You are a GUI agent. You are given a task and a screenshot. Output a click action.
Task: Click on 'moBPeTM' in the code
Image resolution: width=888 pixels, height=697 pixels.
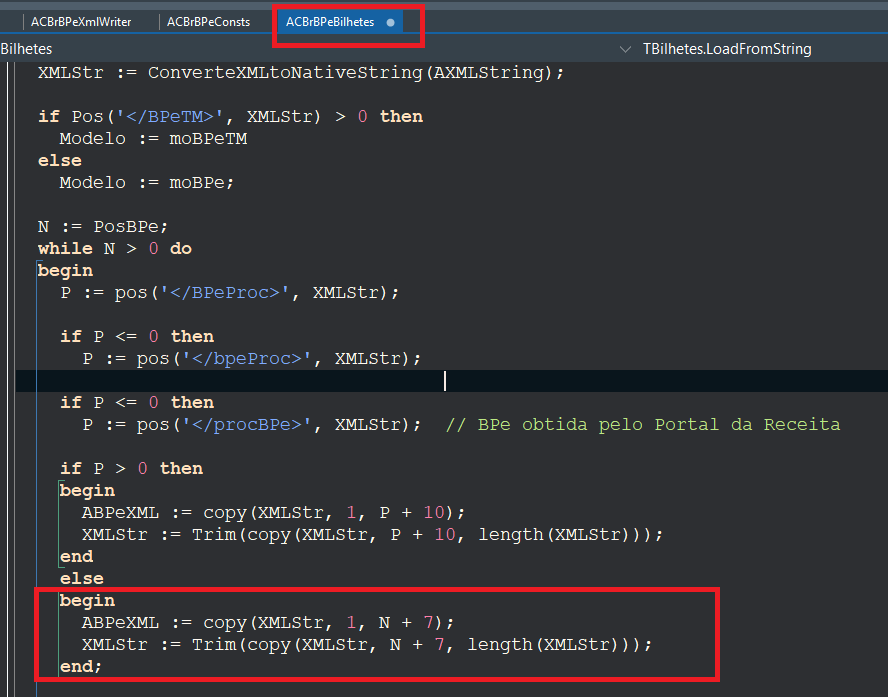coord(208,139)
